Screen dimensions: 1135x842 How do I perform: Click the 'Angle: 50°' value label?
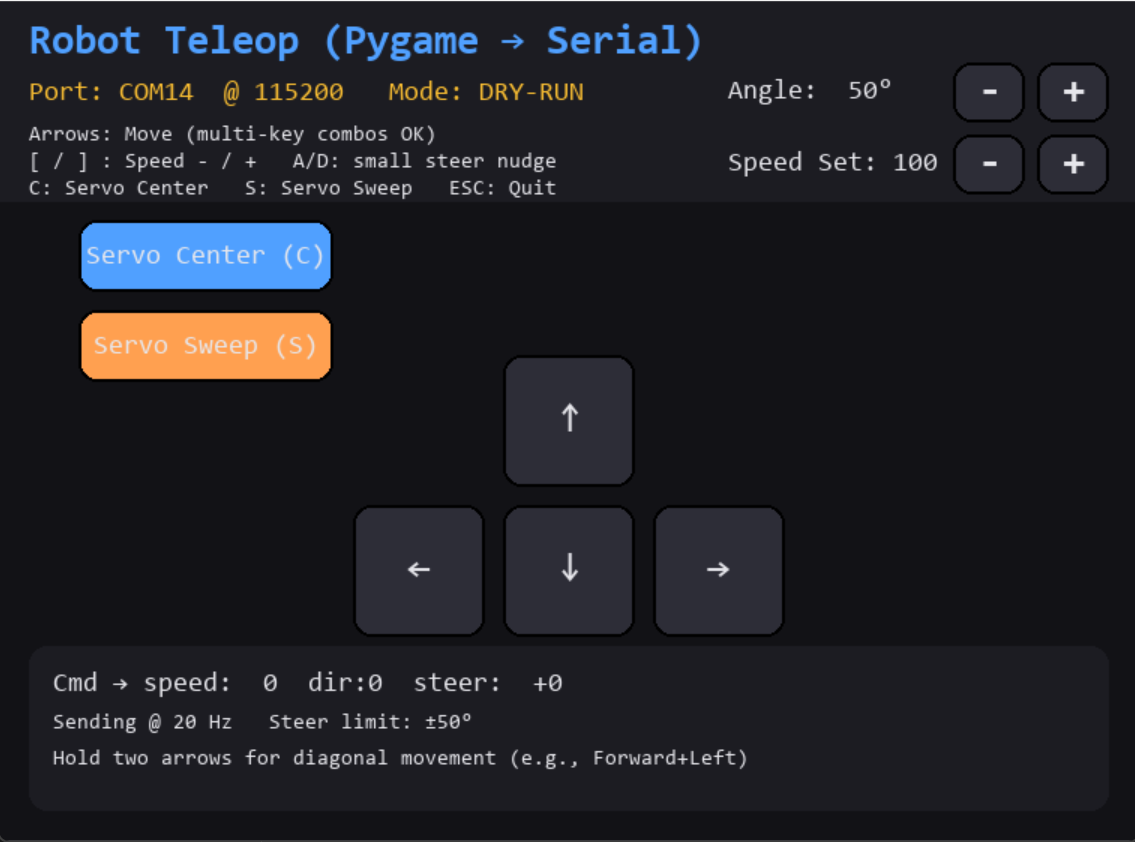tap(809, 90)
